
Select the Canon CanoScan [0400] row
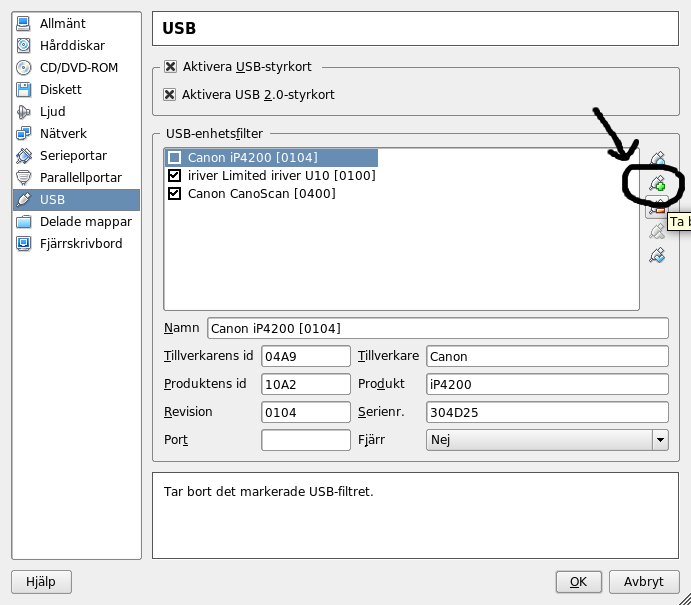point(271,193)
